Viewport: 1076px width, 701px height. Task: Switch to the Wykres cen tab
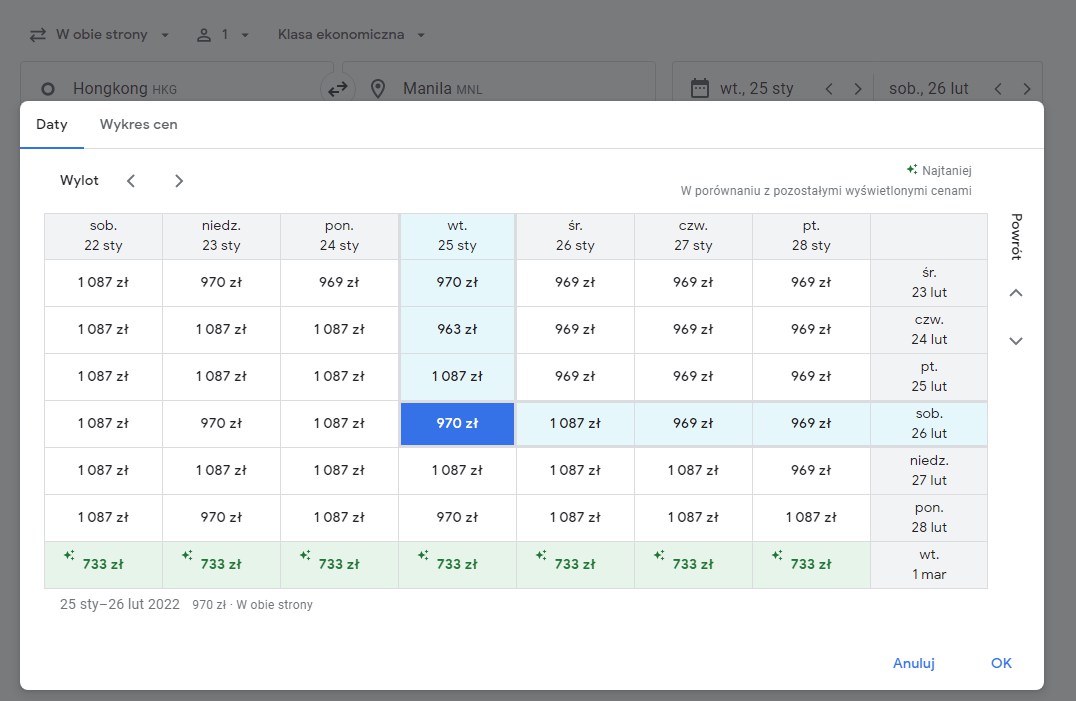139,124
